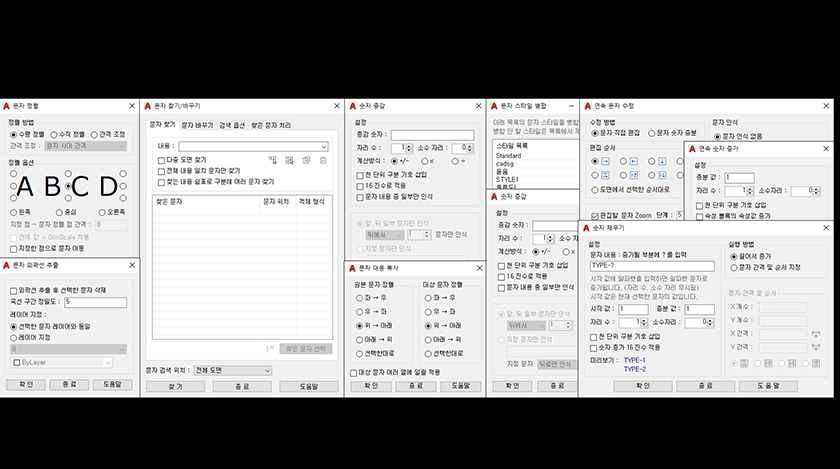This screenshot has height=469, width=840.
Task: Click last fill-order icon in 숫자 채우기
Action: [x=816, y=363]
